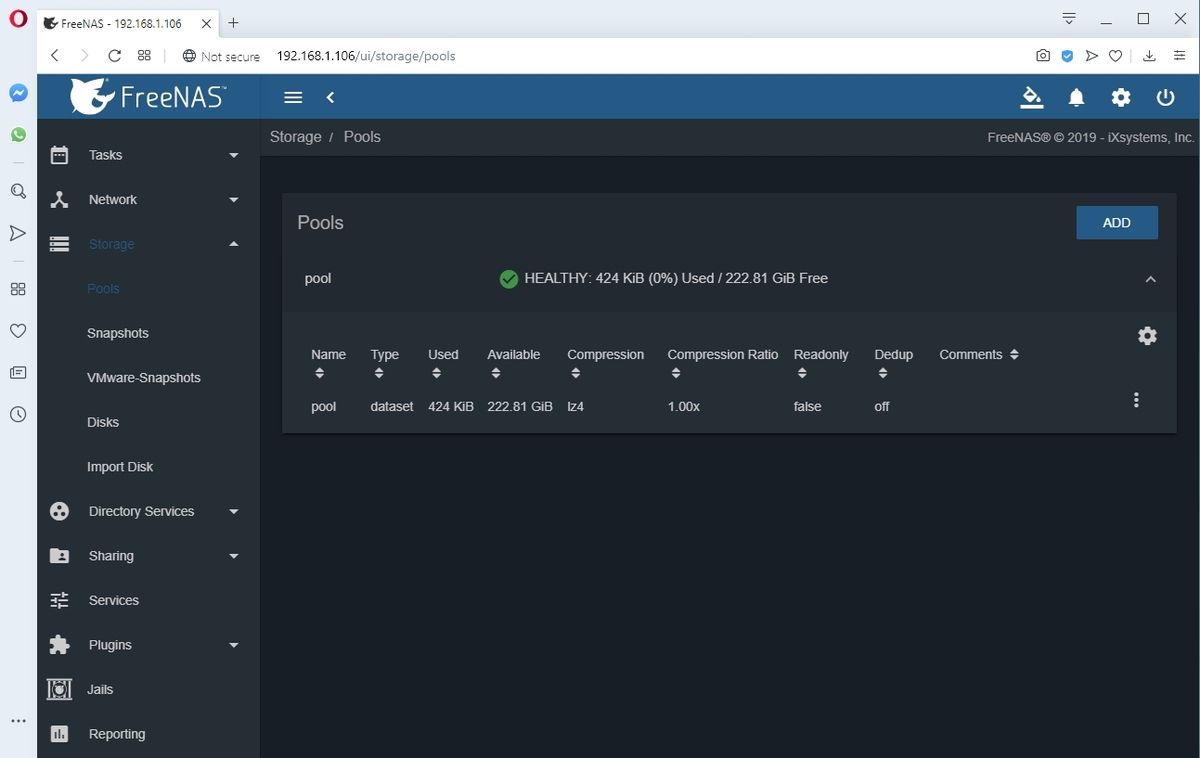Open the pool dataset three-dot actions menu

tap(1136, 399)
